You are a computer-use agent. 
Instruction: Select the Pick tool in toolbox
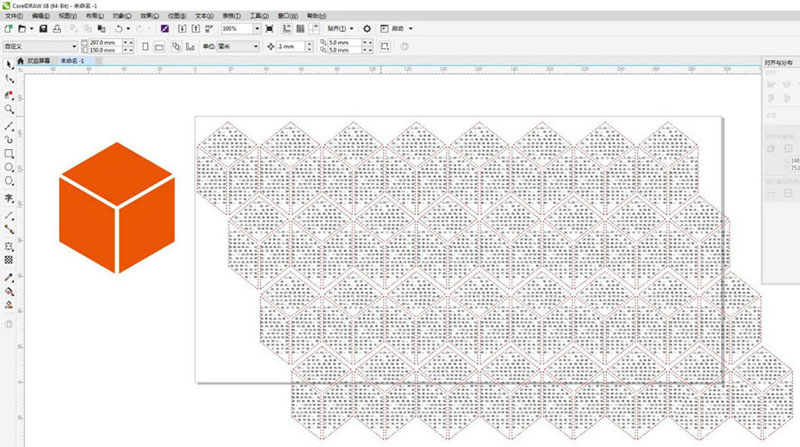point(9,64)
